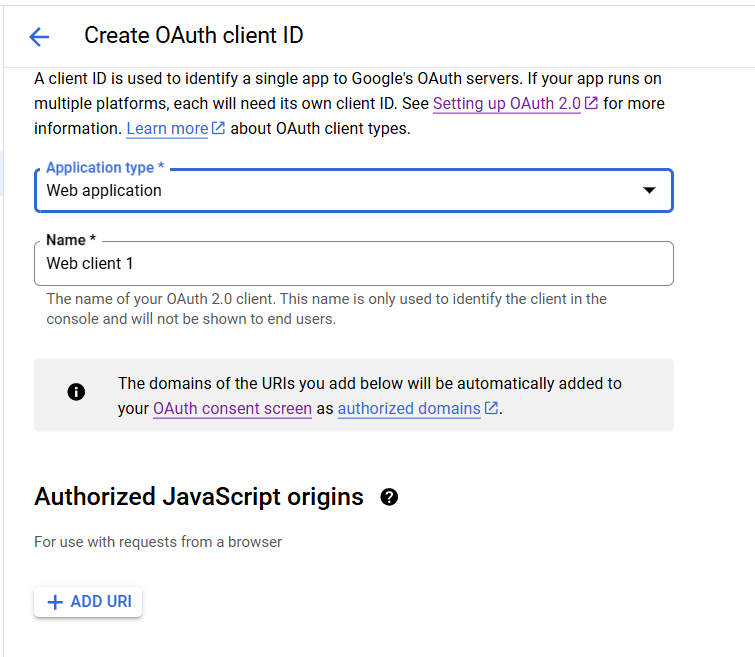Viewport: 755px width, 657px height.
Task: Open the Learn more link
Action: click(x=167, y=129)
